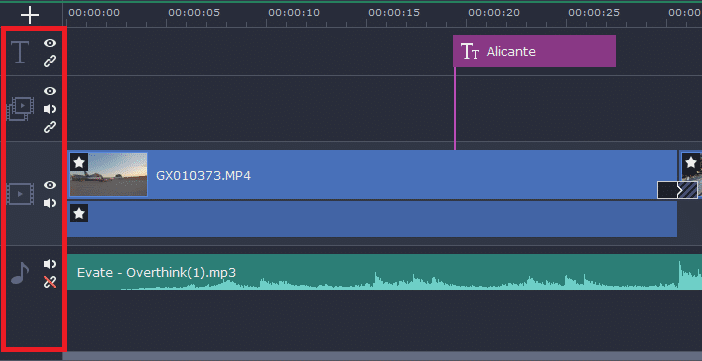Click the GX010373.MP4 clip thumbnail

(x=108, y=175)
